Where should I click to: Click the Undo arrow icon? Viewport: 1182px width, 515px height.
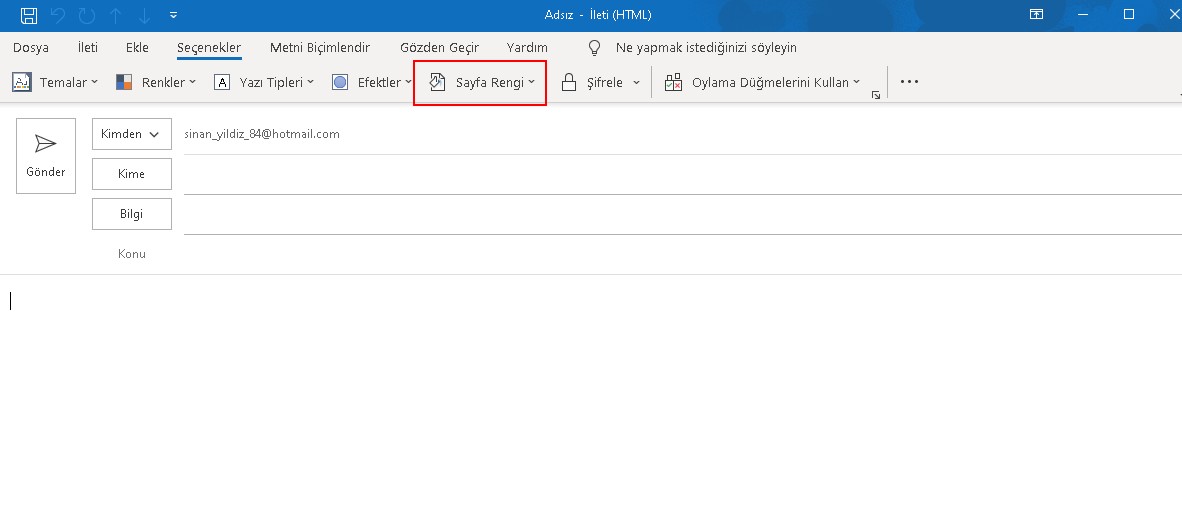click(58, 15)
